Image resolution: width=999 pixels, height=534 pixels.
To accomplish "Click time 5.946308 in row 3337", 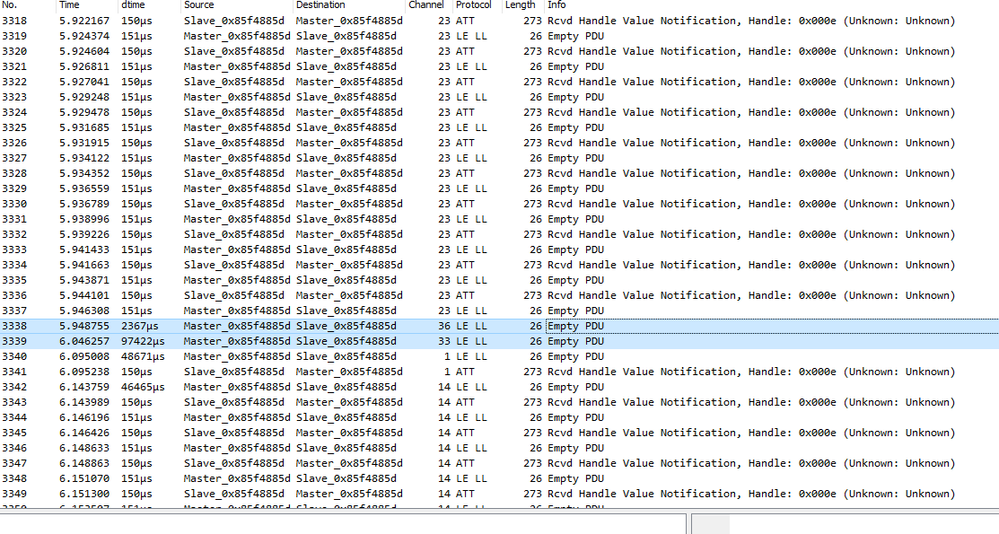I will click(84, 312).
